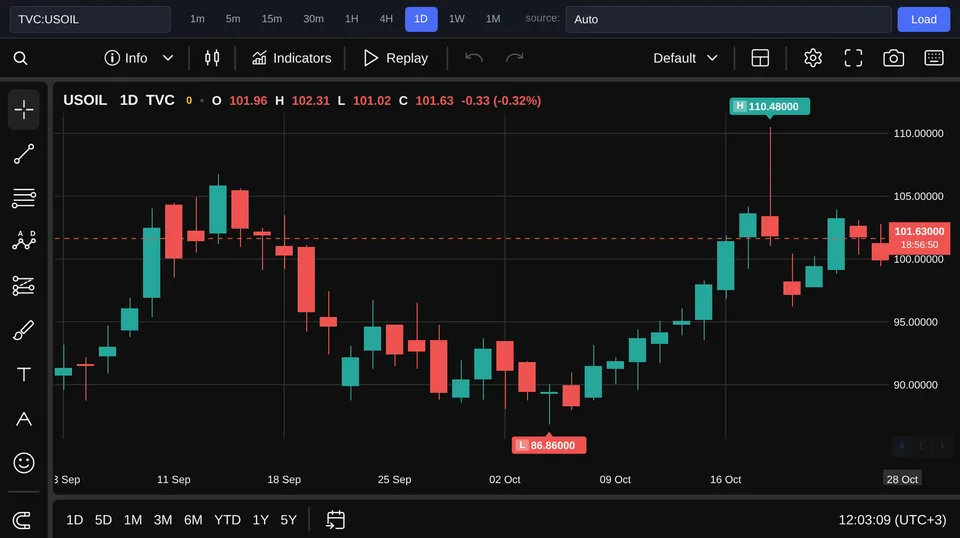The width and height of the screenshot is (960, 538).
Task: Open the symbol search magnifier
Action: click(x=20, y=58)
